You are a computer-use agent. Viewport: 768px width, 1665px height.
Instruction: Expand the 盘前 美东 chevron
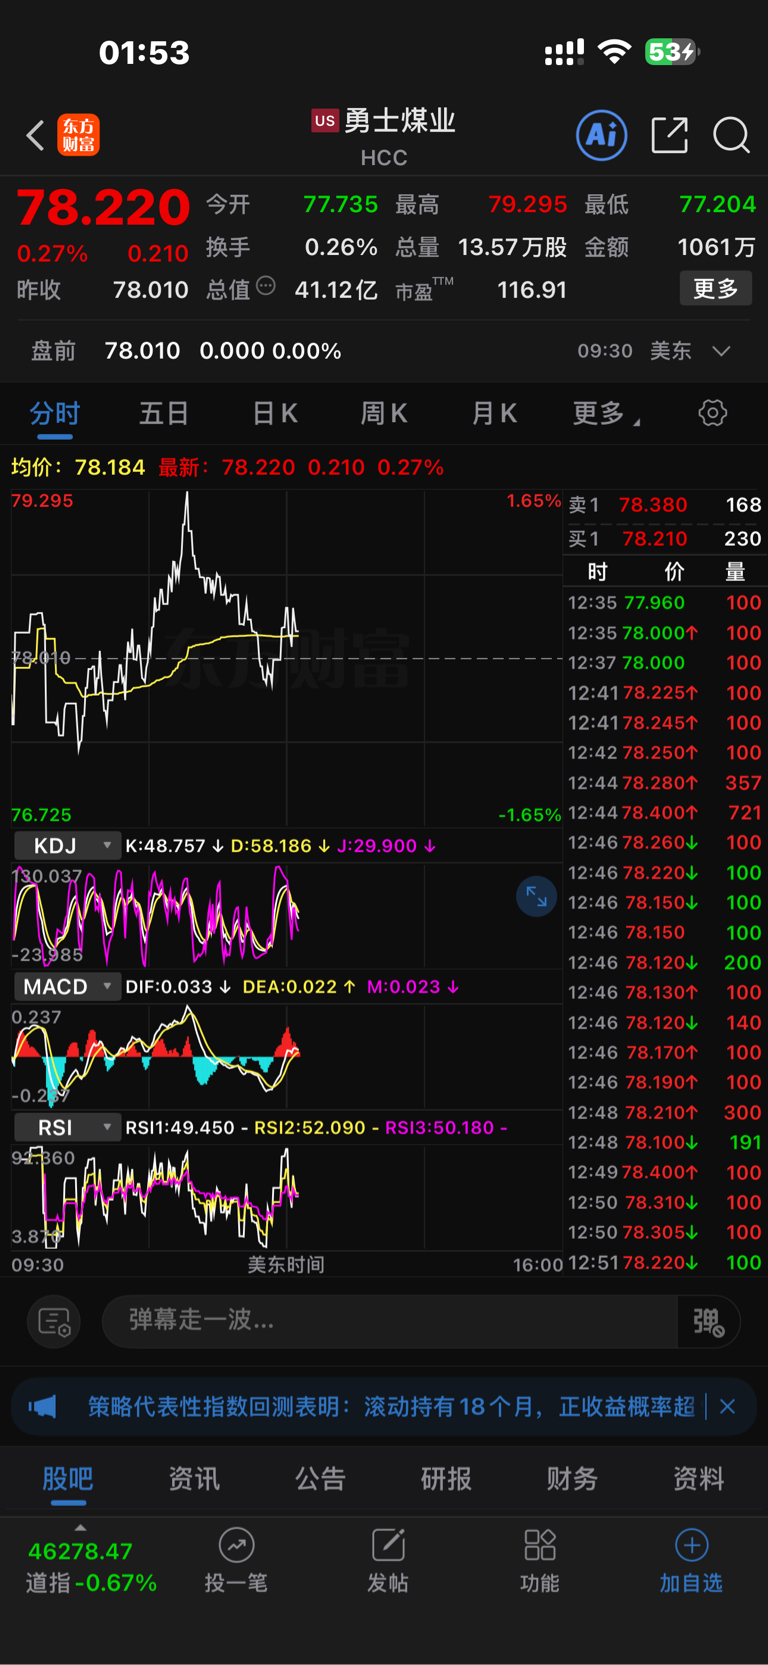coord(722,351)
